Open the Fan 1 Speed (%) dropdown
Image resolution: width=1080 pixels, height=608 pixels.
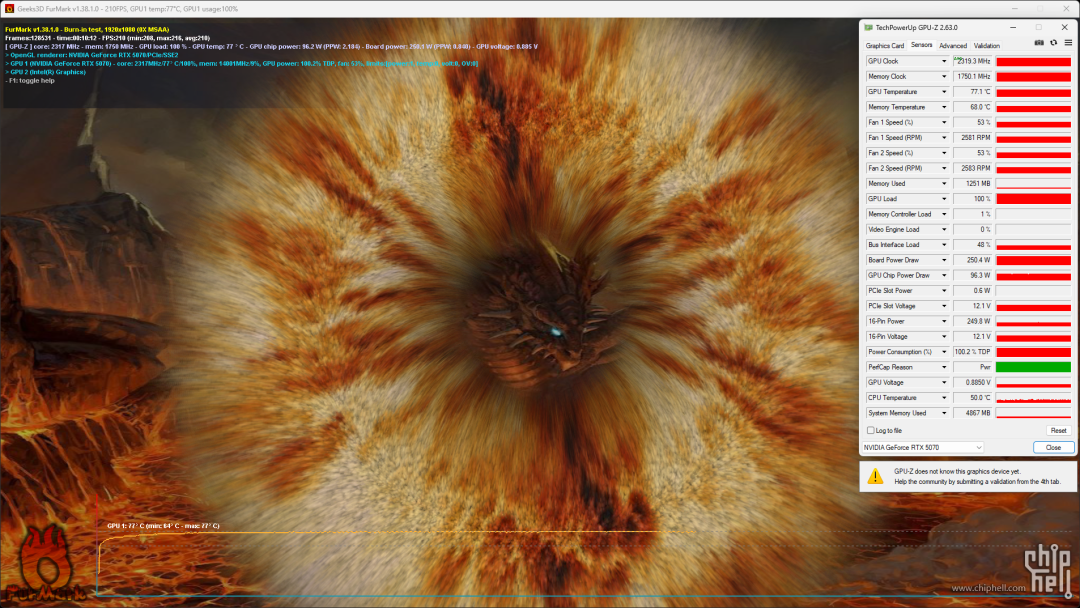(944, 123)
